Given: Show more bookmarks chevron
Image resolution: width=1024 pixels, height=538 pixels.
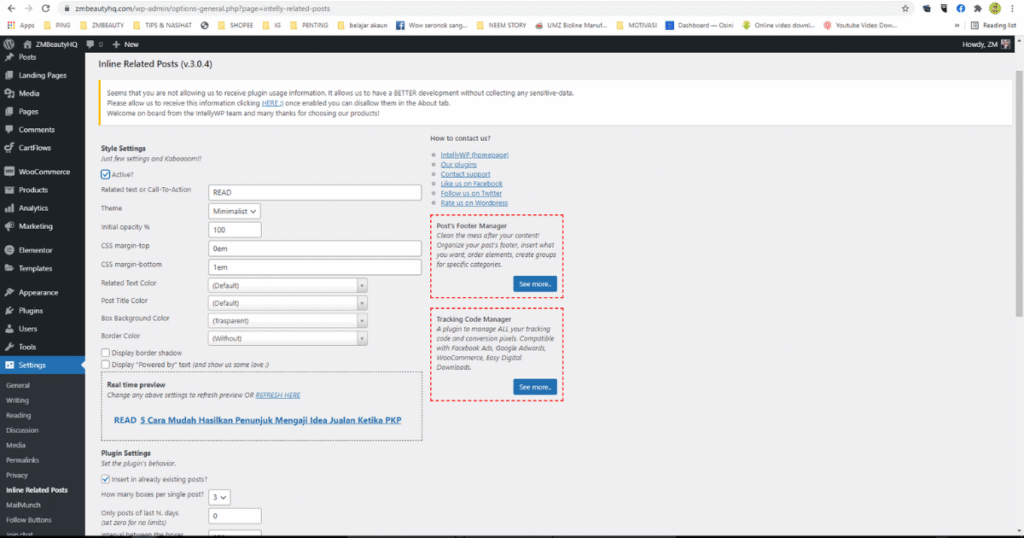Looking at the screenshot, I should (x=957, y=25).
